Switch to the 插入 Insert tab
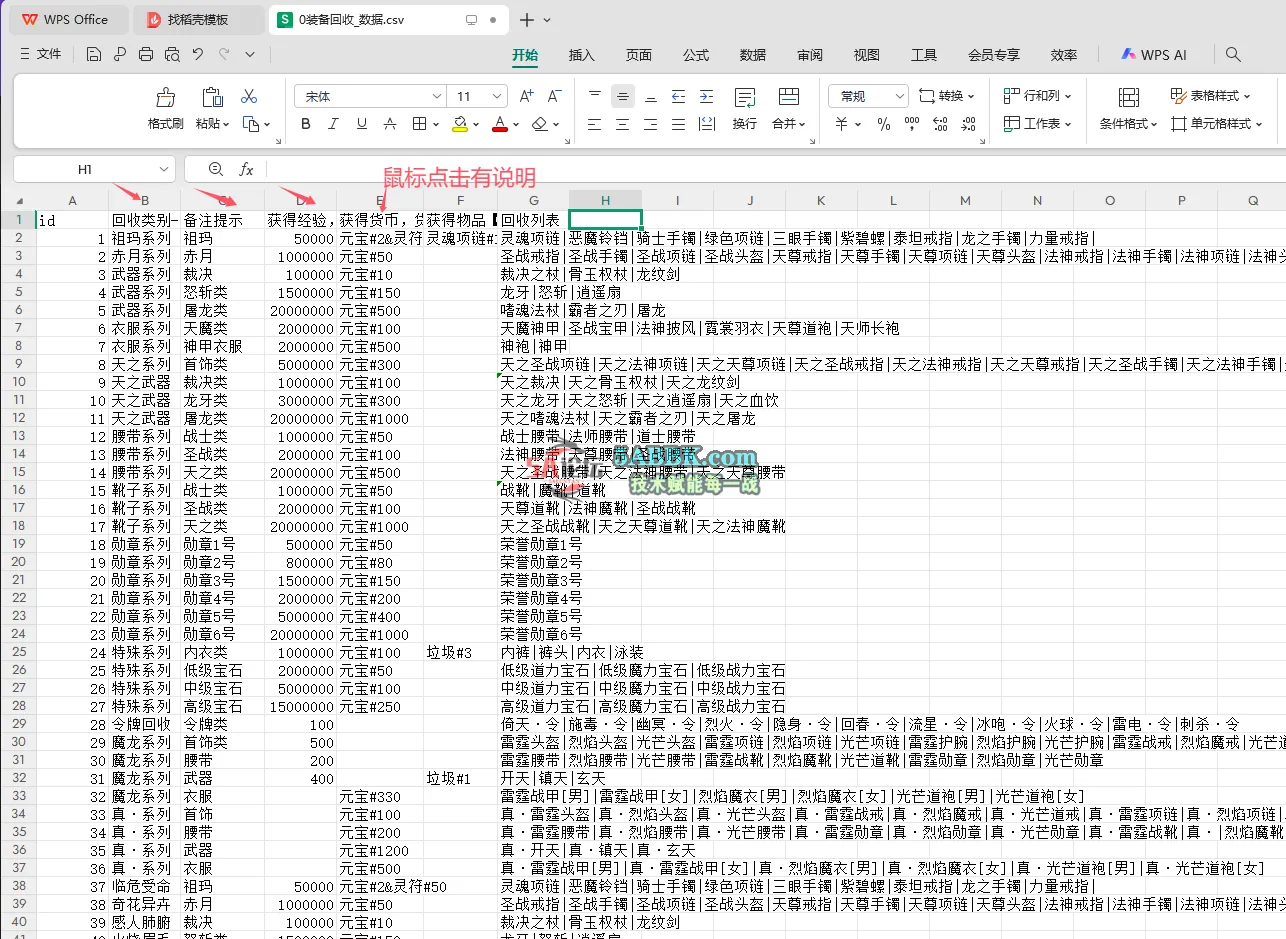Viewport: 1286px width, 939px height. coord(581,55)
